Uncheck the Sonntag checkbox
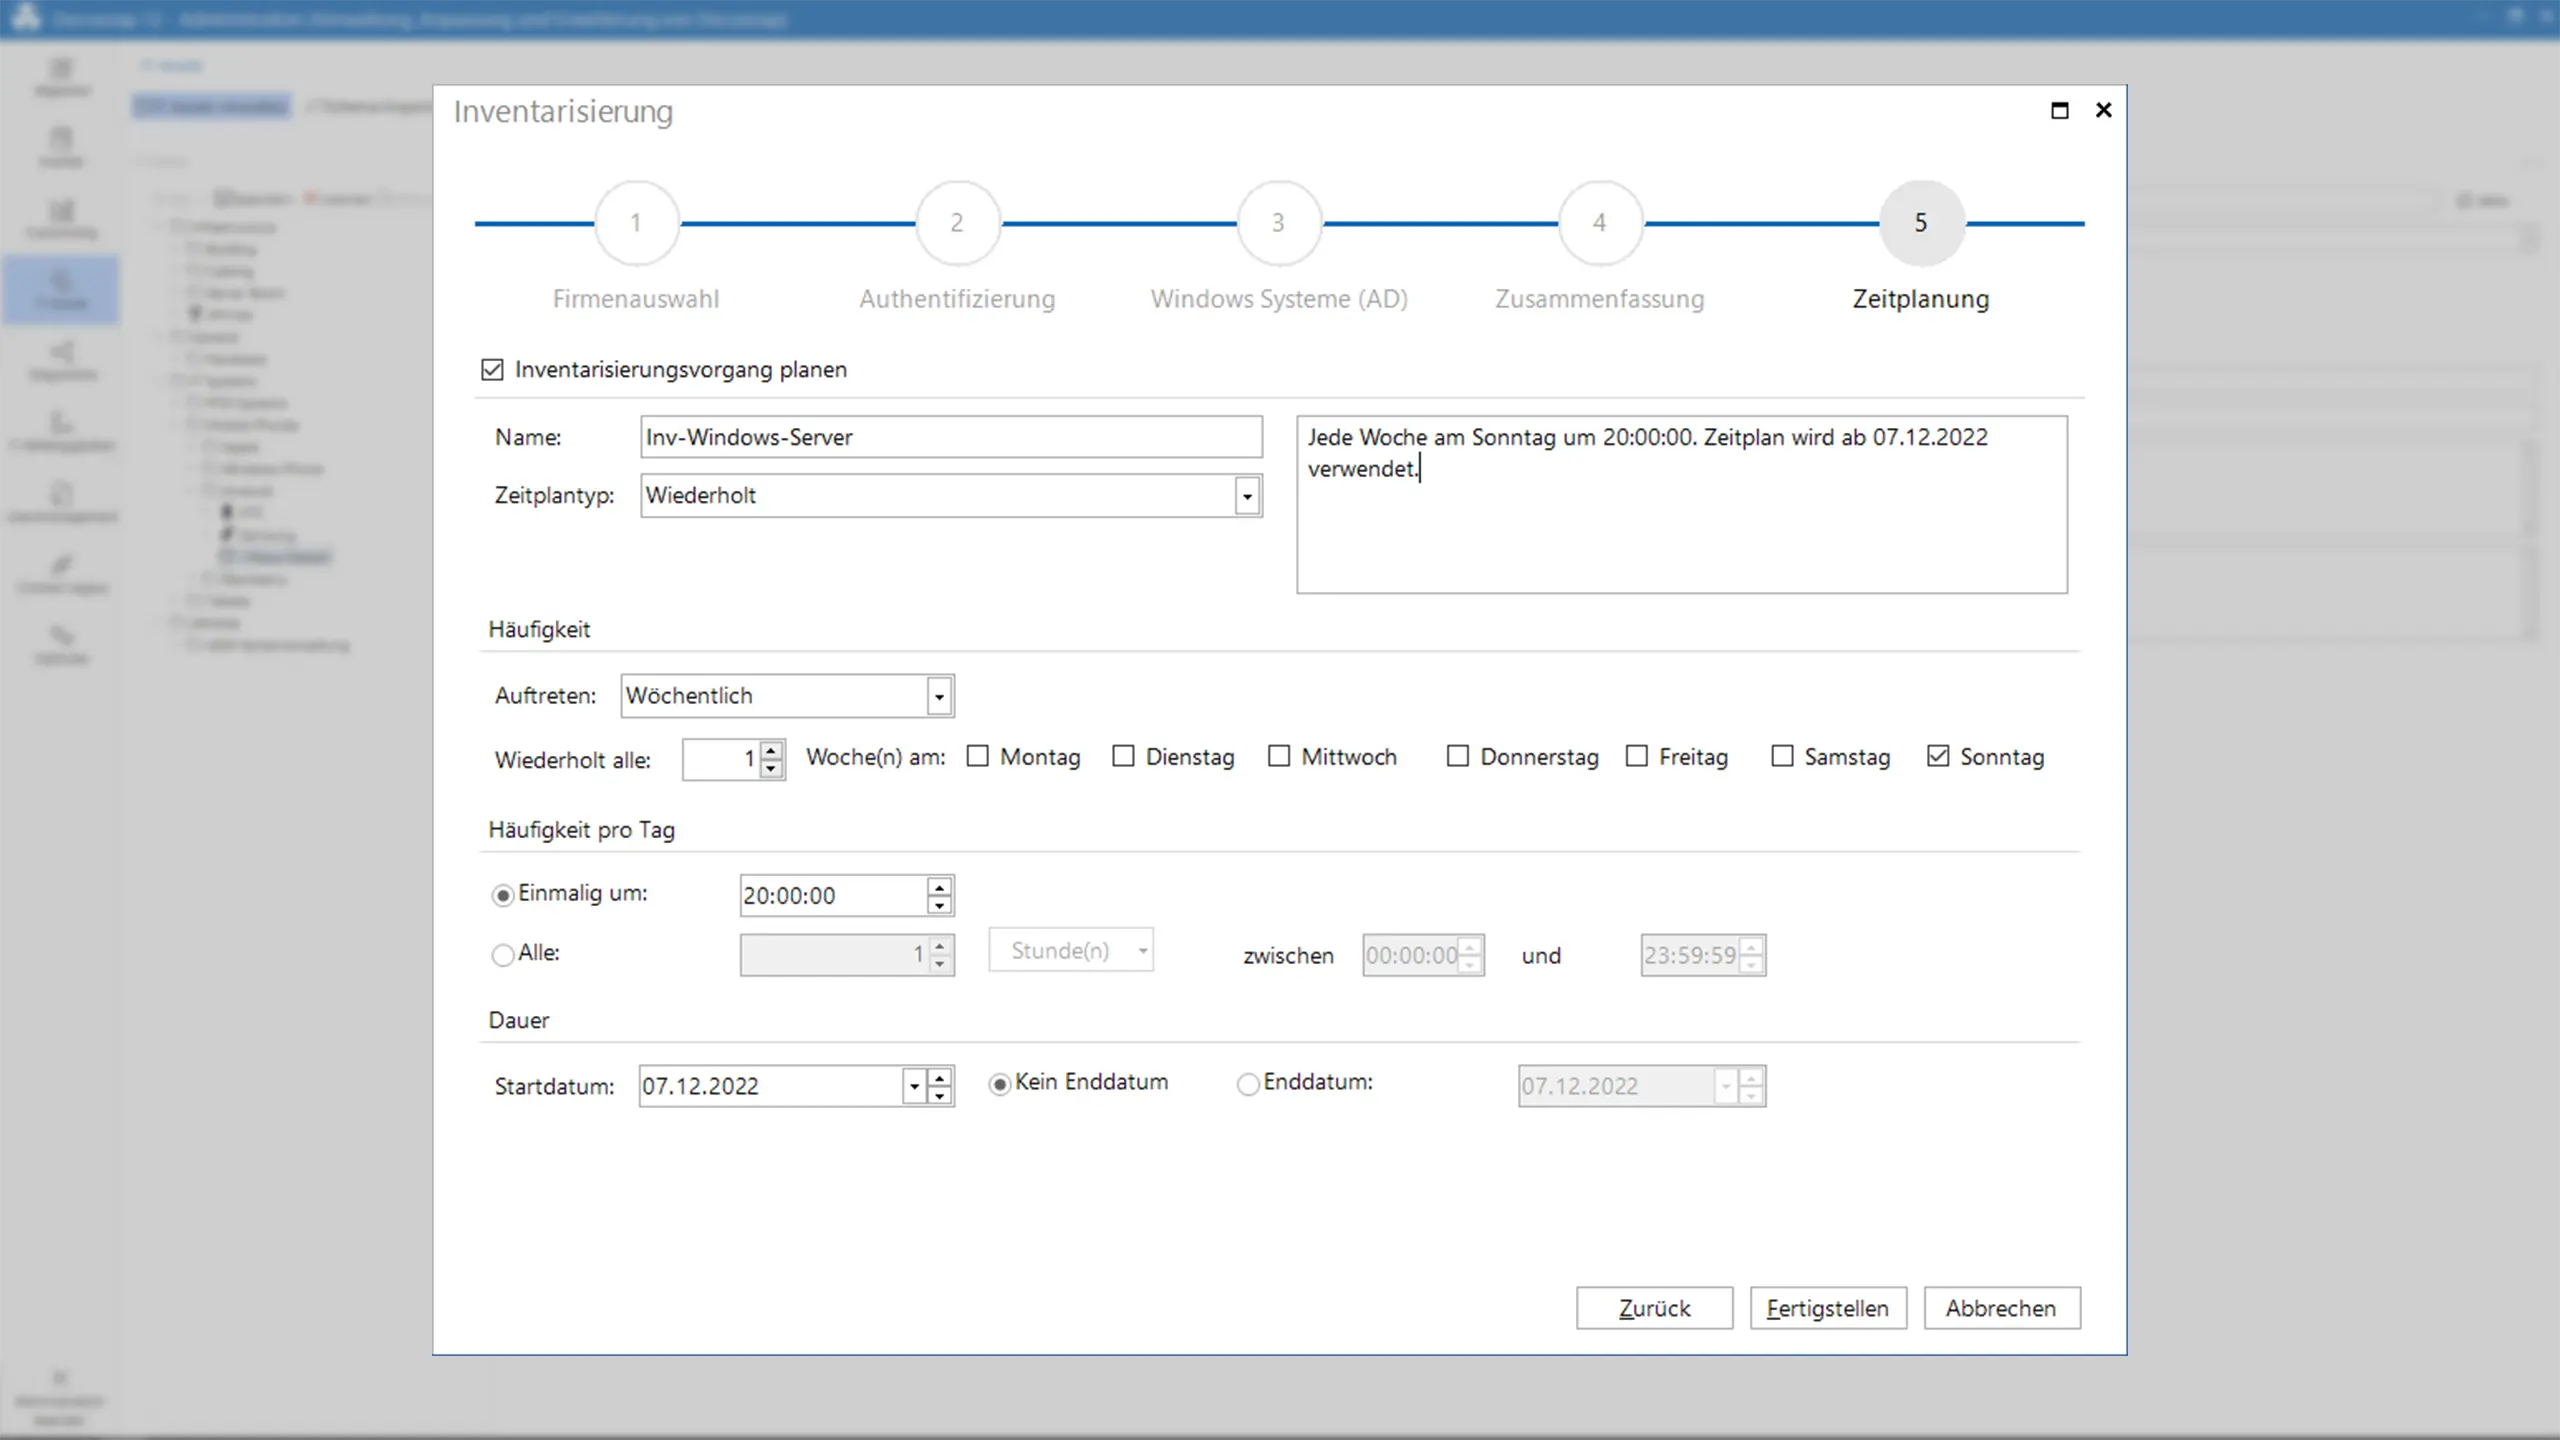Viewport: 2560px width, 1440px height. click(1938, 757)
